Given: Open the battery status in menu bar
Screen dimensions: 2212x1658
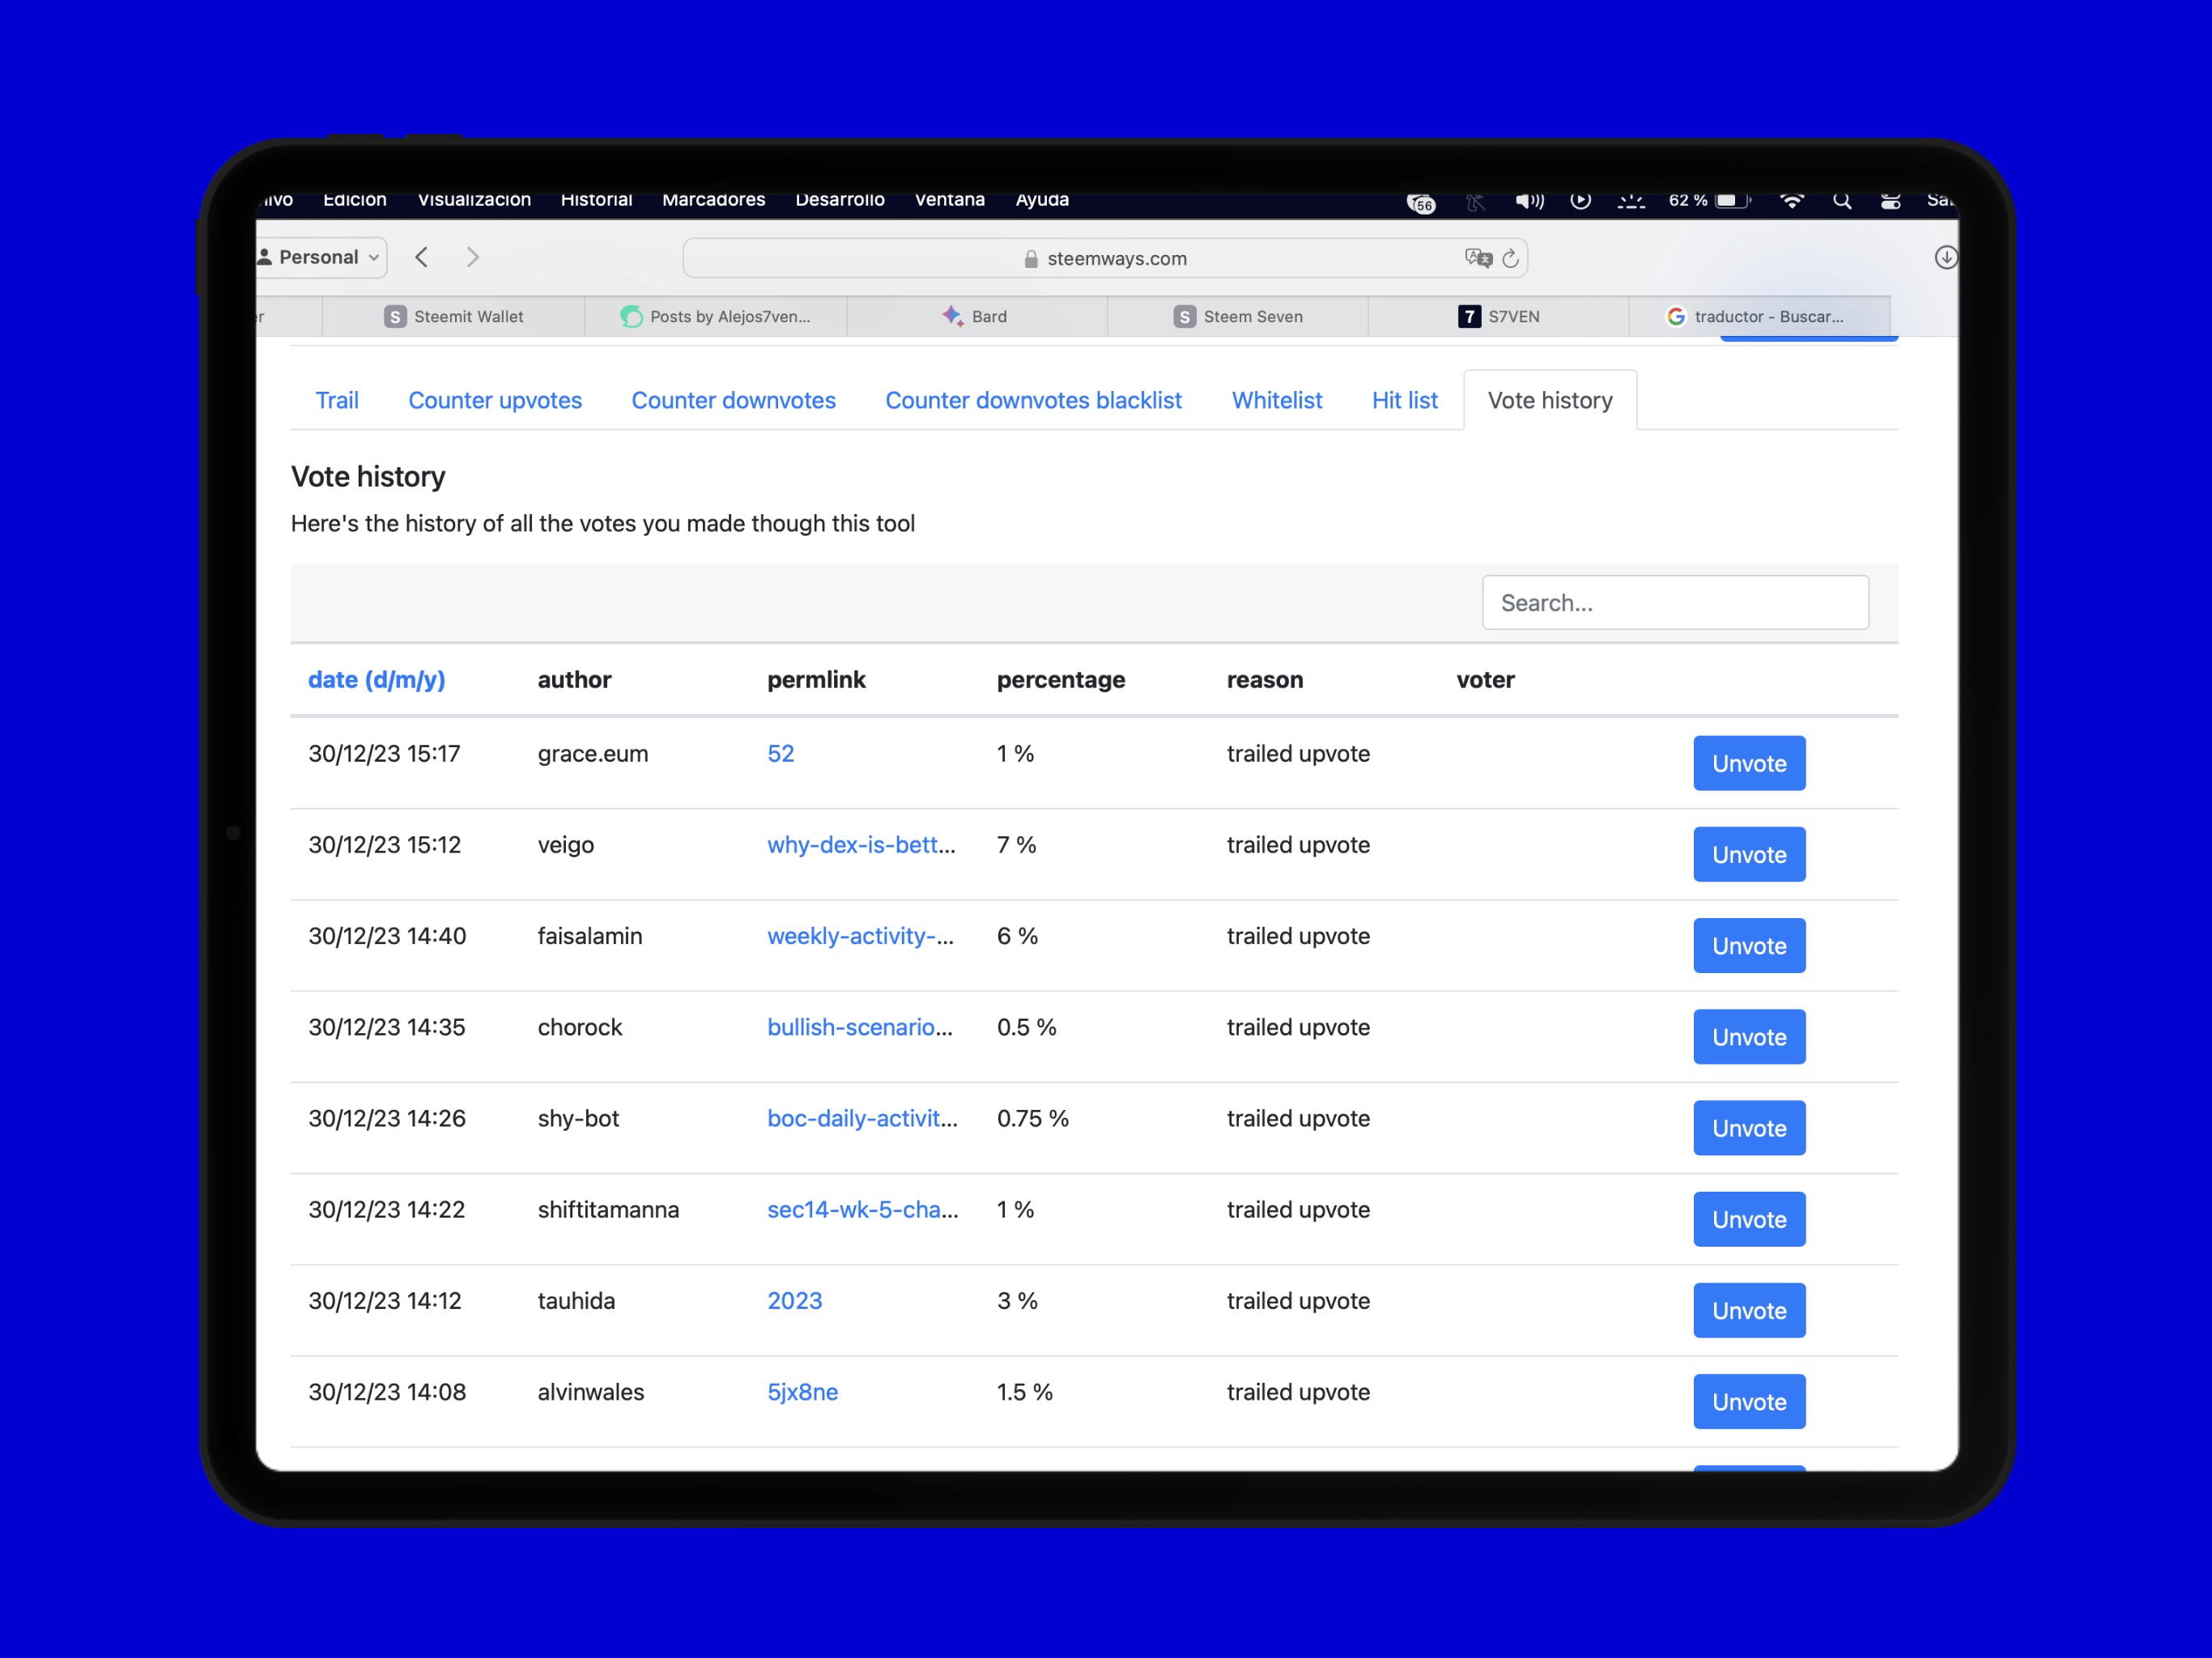Looking at the screenshot, I should pos(1709,201).
